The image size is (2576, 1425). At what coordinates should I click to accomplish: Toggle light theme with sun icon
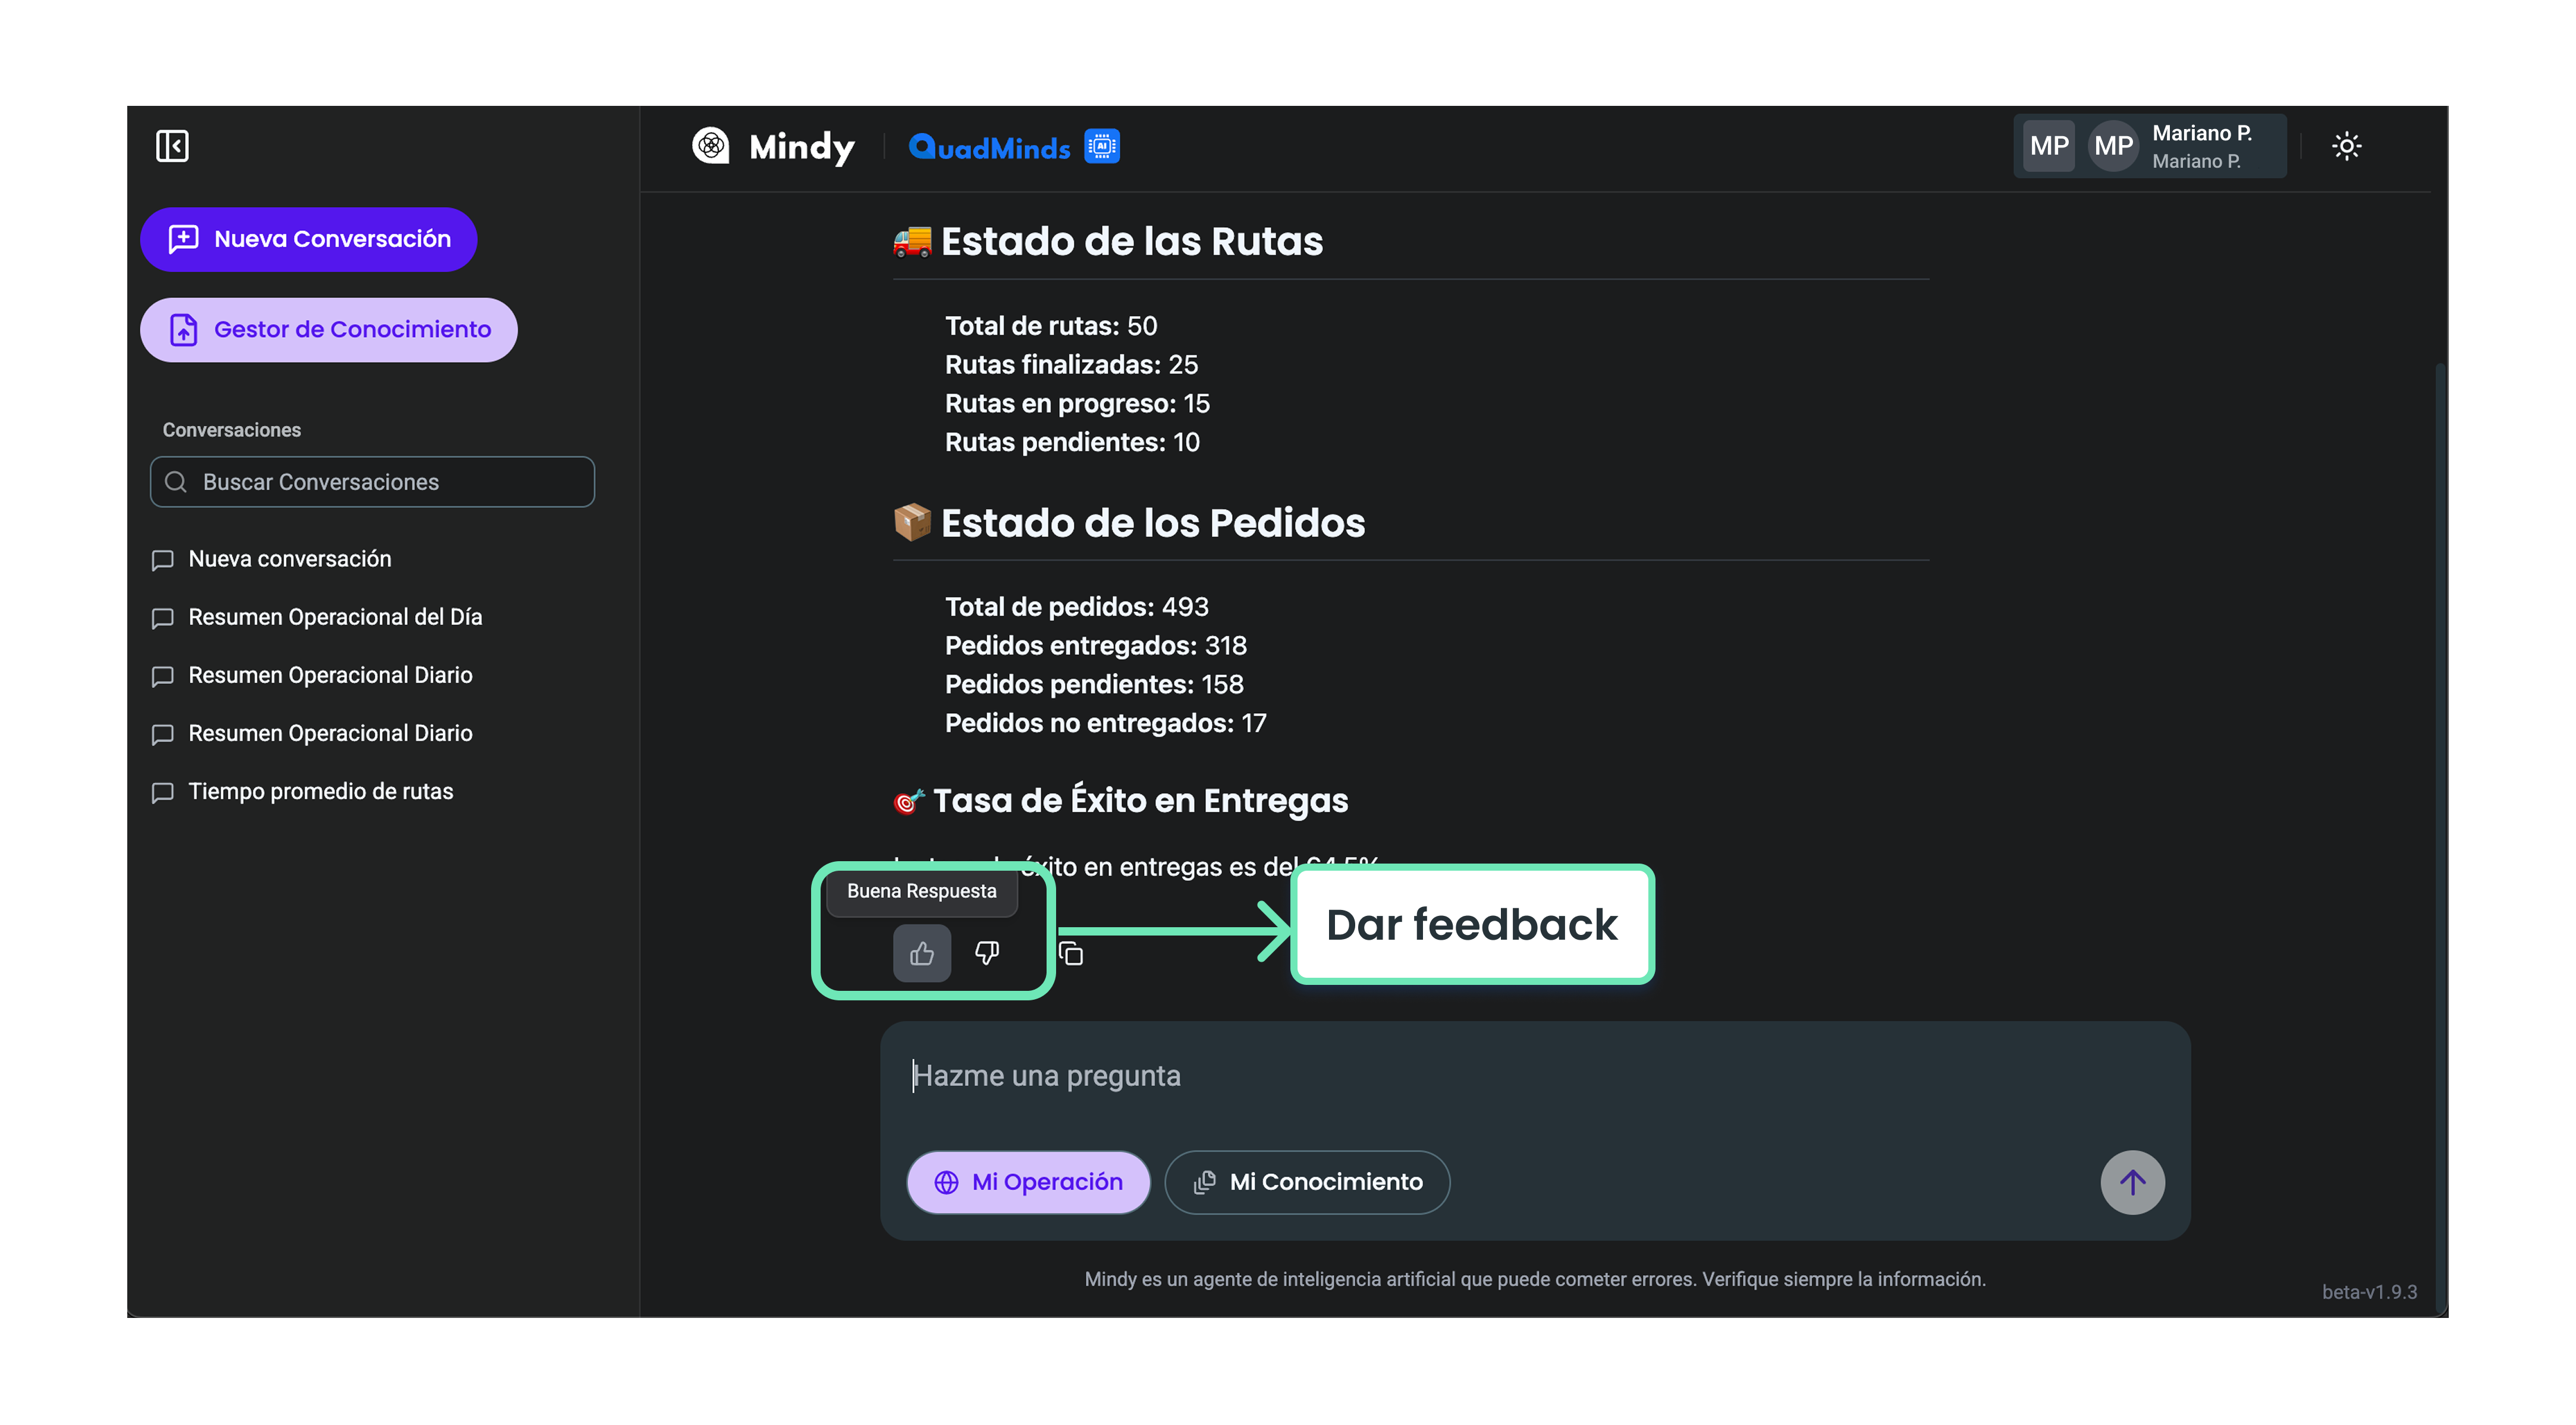2346,146
